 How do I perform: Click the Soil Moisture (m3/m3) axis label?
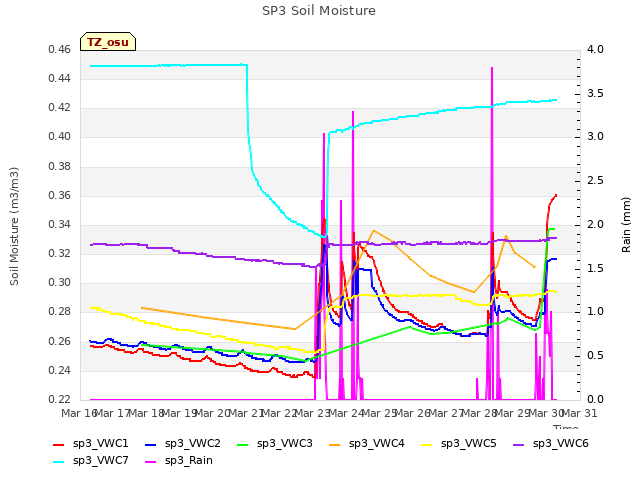[x=14, y=226]
